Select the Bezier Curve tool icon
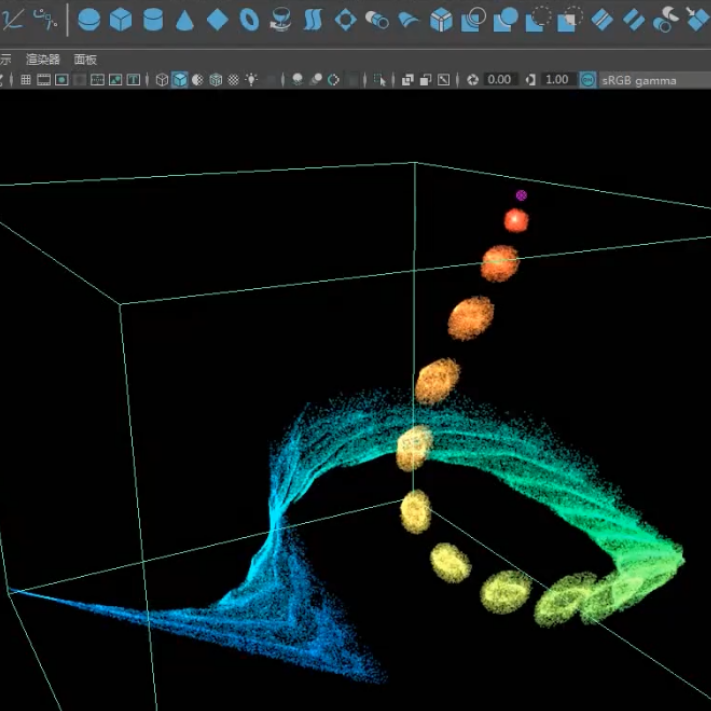Viewport: 711px width, 711px height. pyautogui.click(x=45, y=19)
